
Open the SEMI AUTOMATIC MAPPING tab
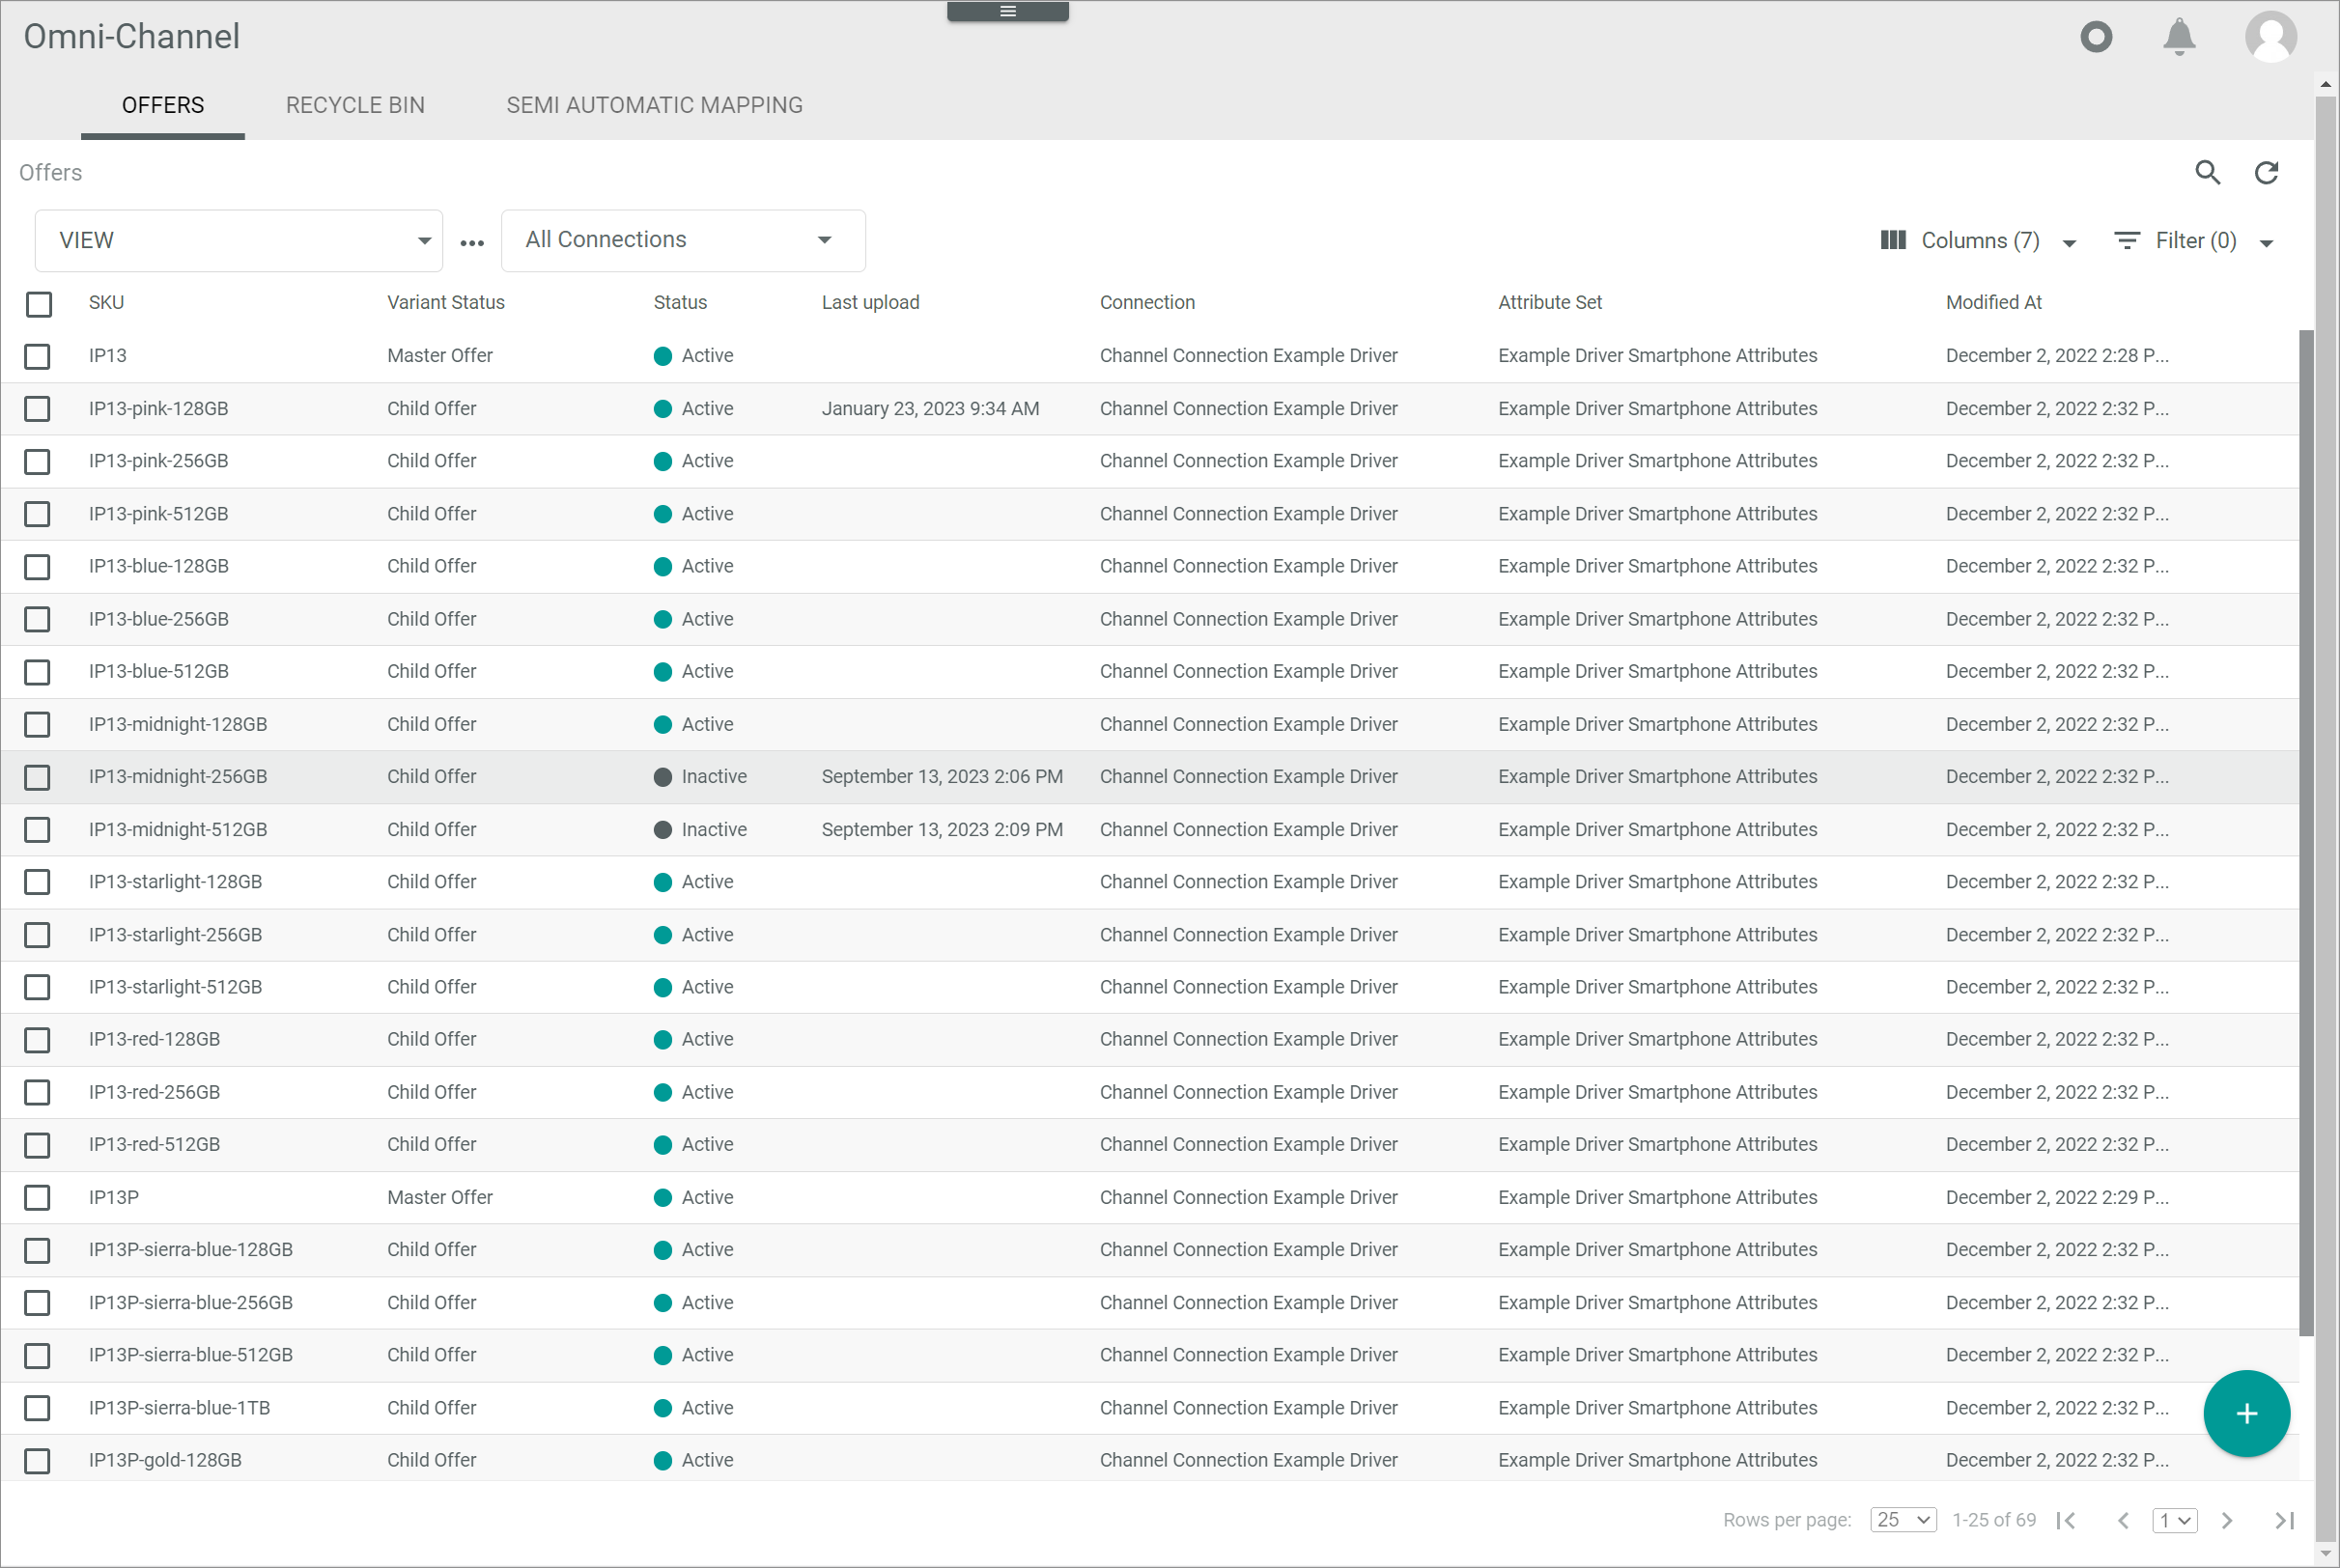coord(654,105)
